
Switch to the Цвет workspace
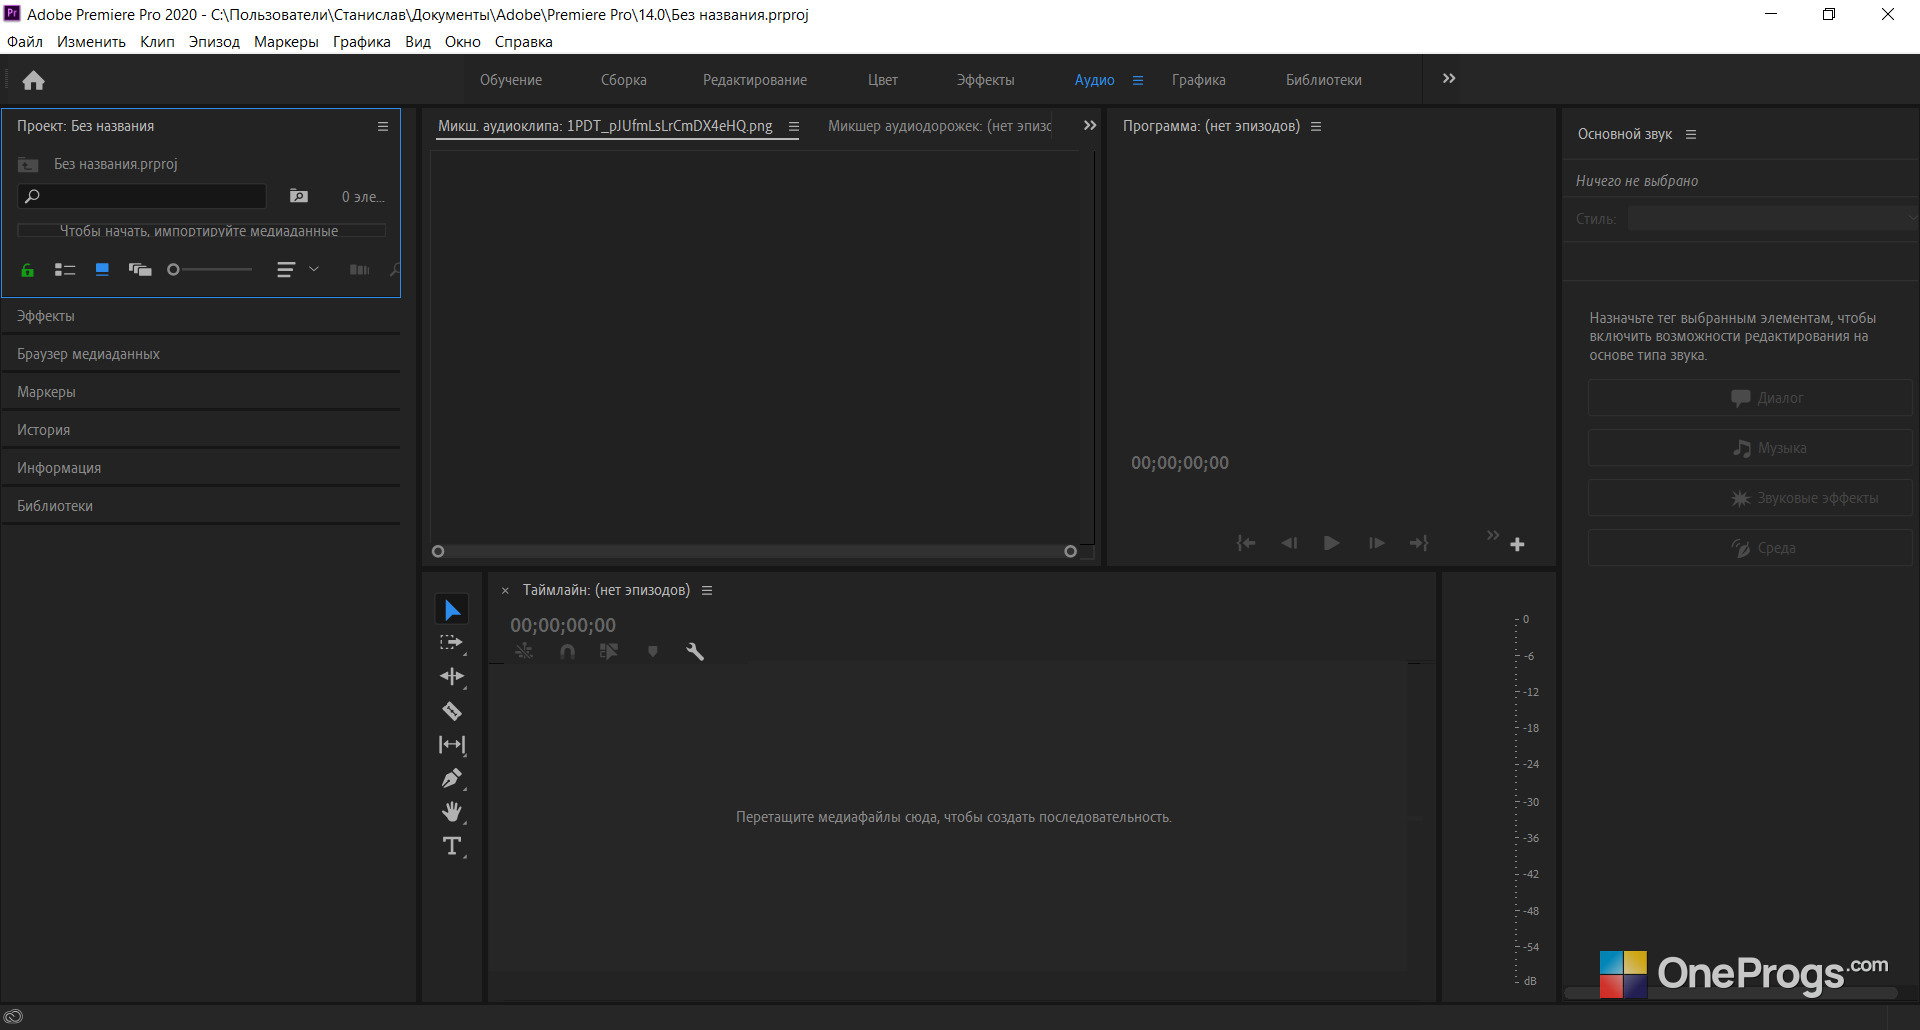883,80
